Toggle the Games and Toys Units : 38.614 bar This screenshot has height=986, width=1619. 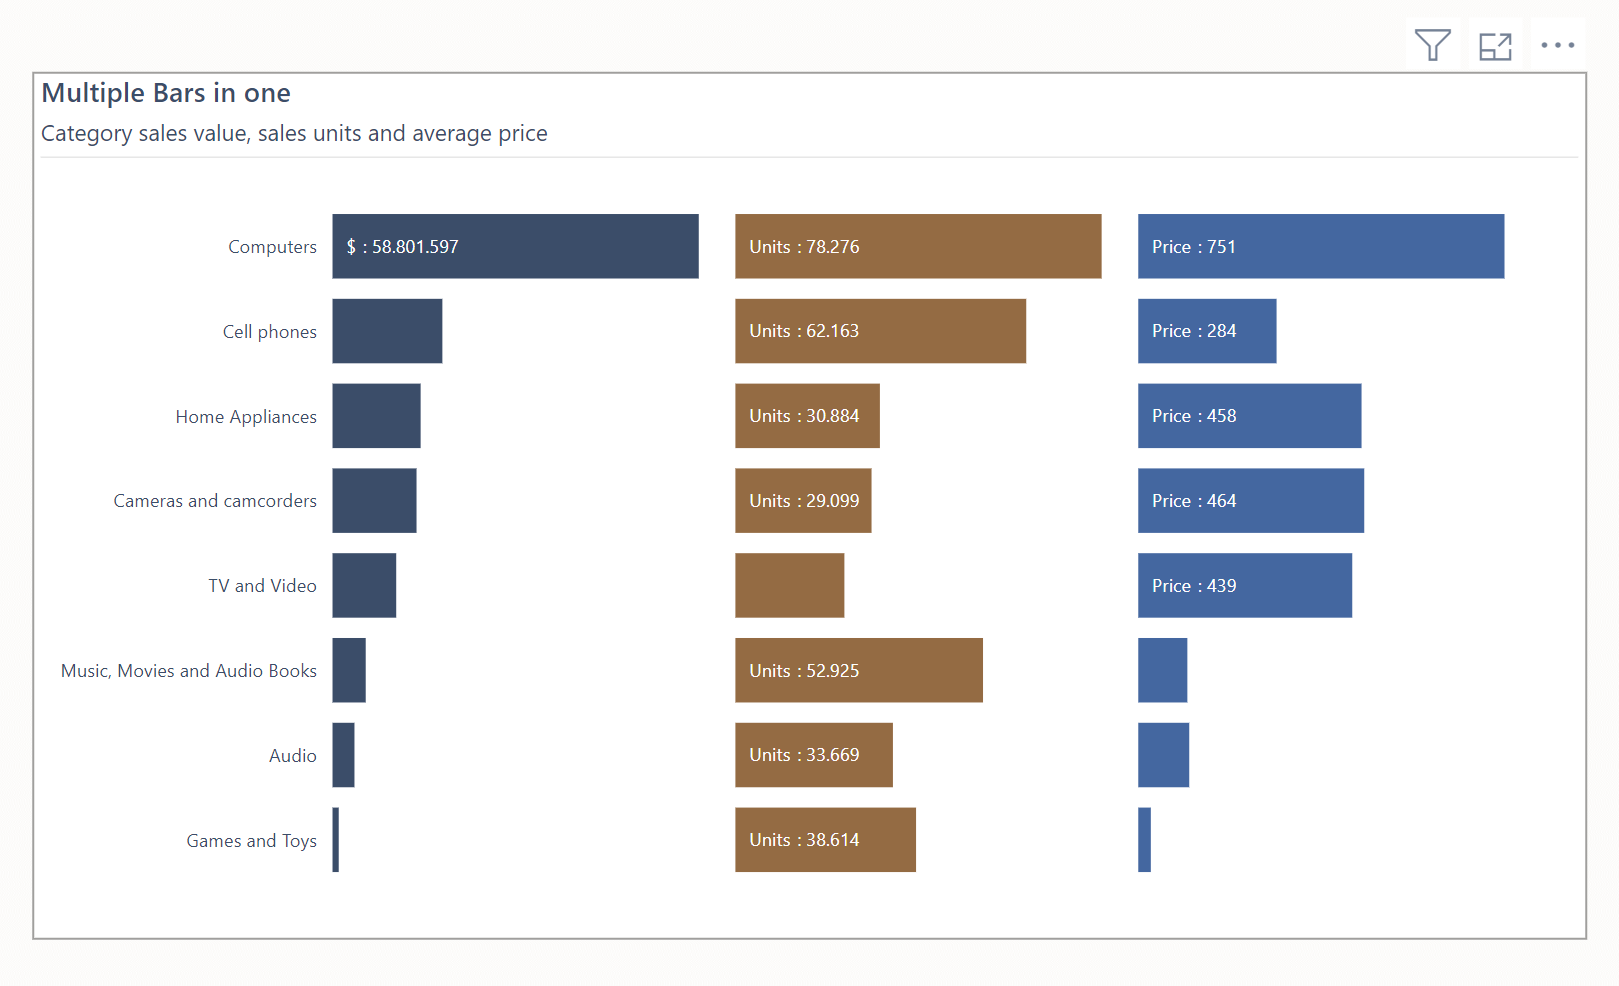click(825, 840)
